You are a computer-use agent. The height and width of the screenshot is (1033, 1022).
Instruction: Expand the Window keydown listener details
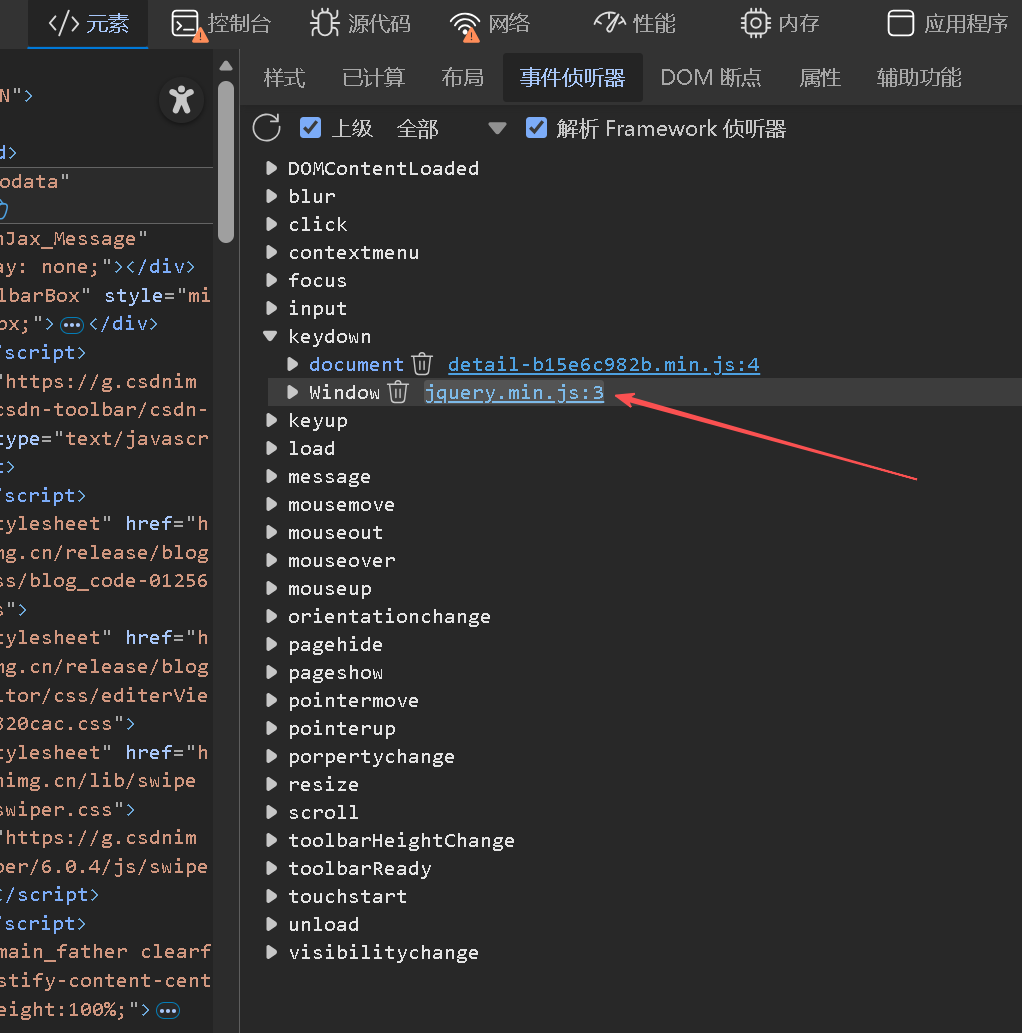293,392
